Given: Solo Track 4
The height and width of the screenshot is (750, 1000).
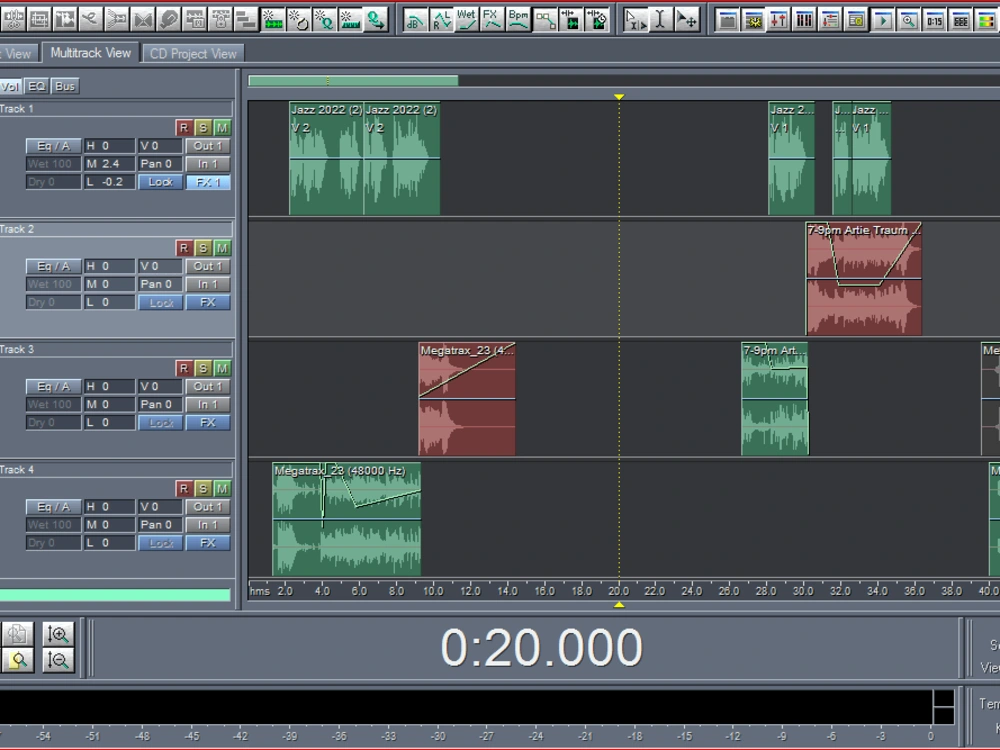Looking at the screenshot, I should tap(203, 489).
